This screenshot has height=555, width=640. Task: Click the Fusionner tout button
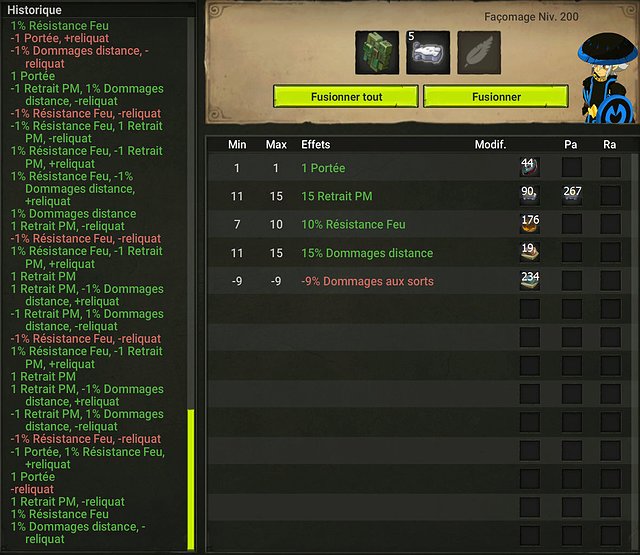[346, 97]
